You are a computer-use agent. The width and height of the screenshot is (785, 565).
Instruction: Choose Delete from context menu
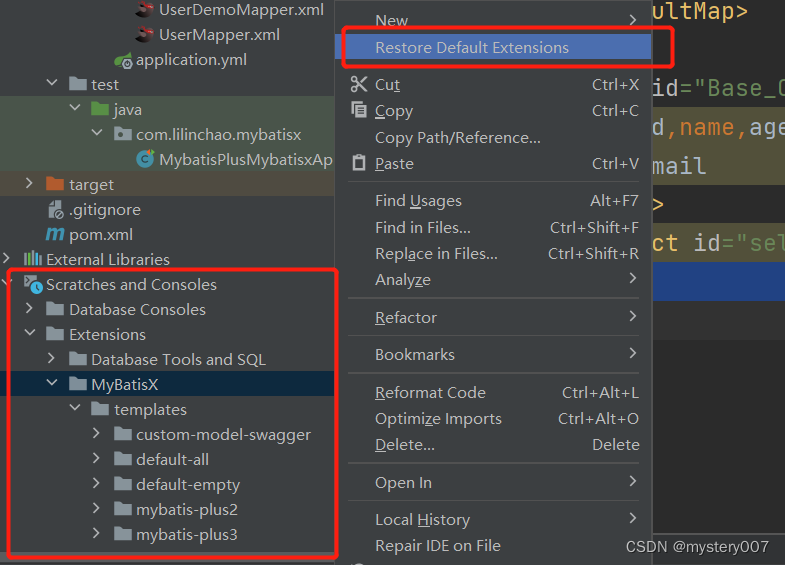pyautogui.click(x=493, y=445)
